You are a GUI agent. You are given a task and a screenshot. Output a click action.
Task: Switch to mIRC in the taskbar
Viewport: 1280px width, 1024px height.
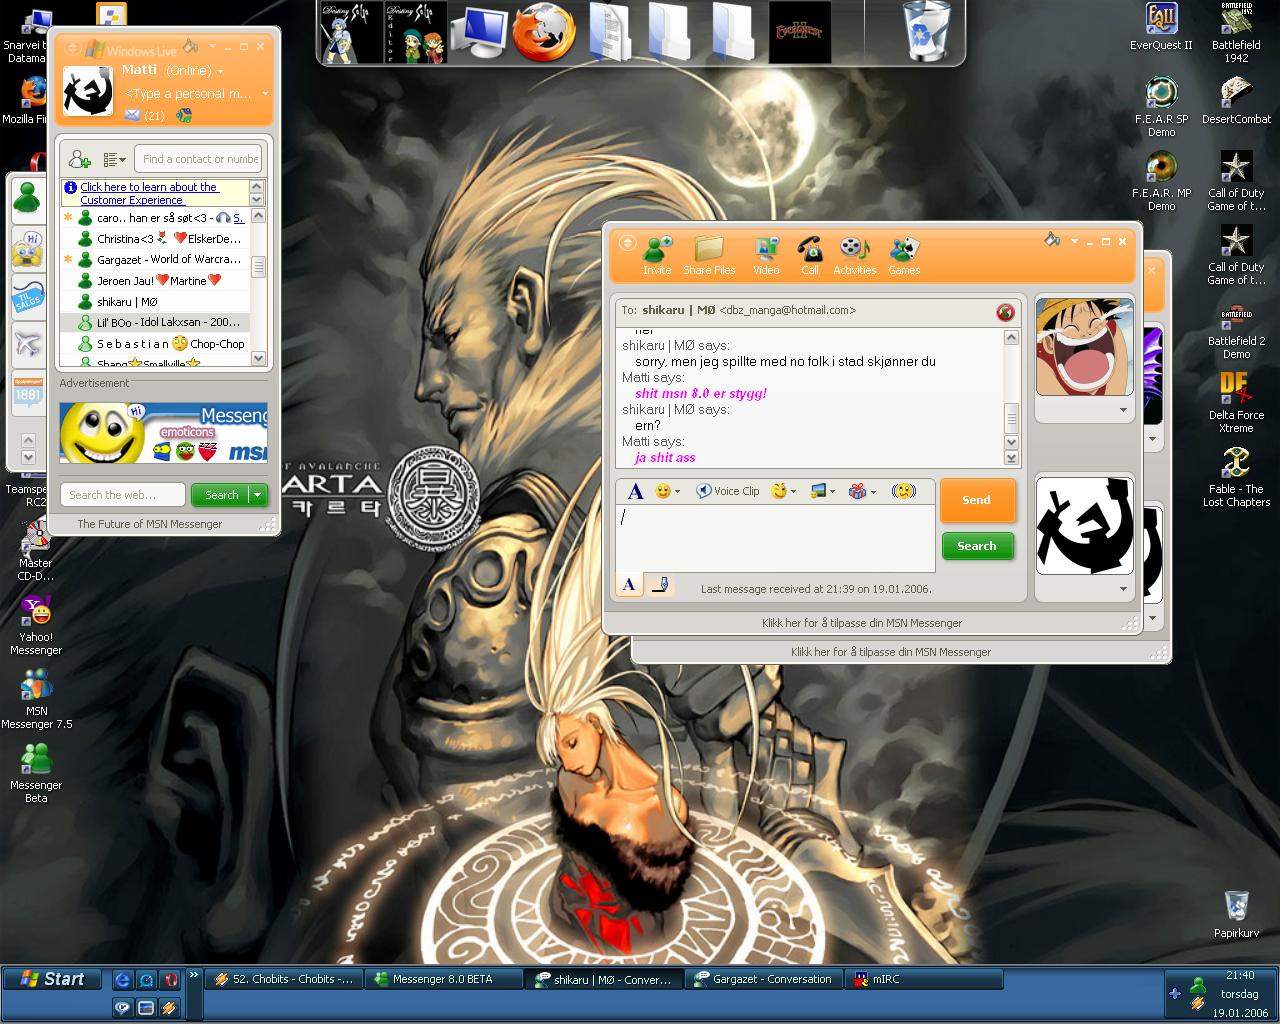tap(925, 979)
